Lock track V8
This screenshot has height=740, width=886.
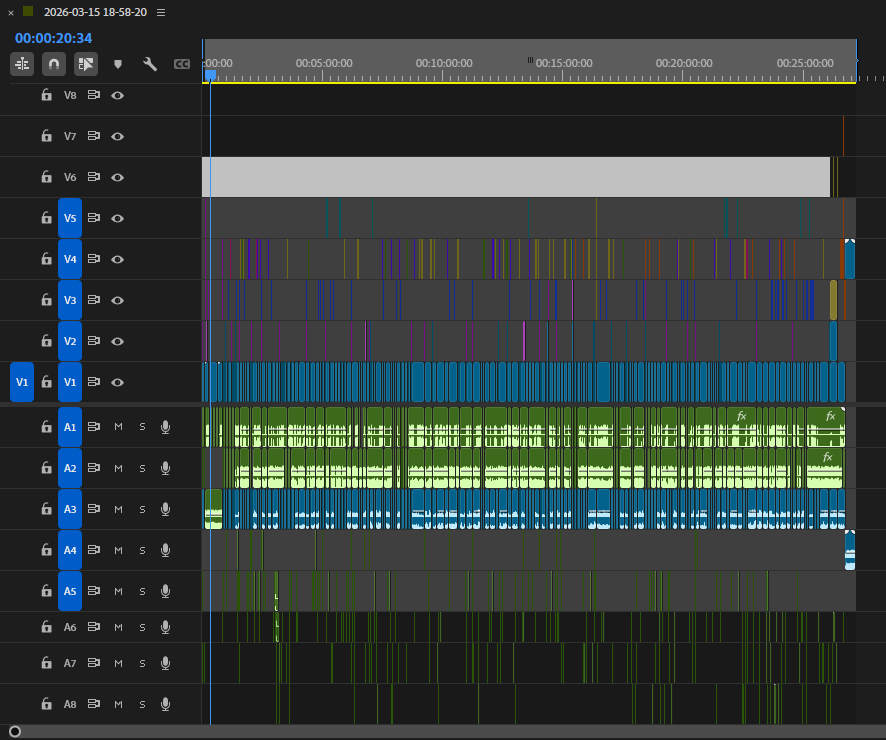tap(46, 95)
